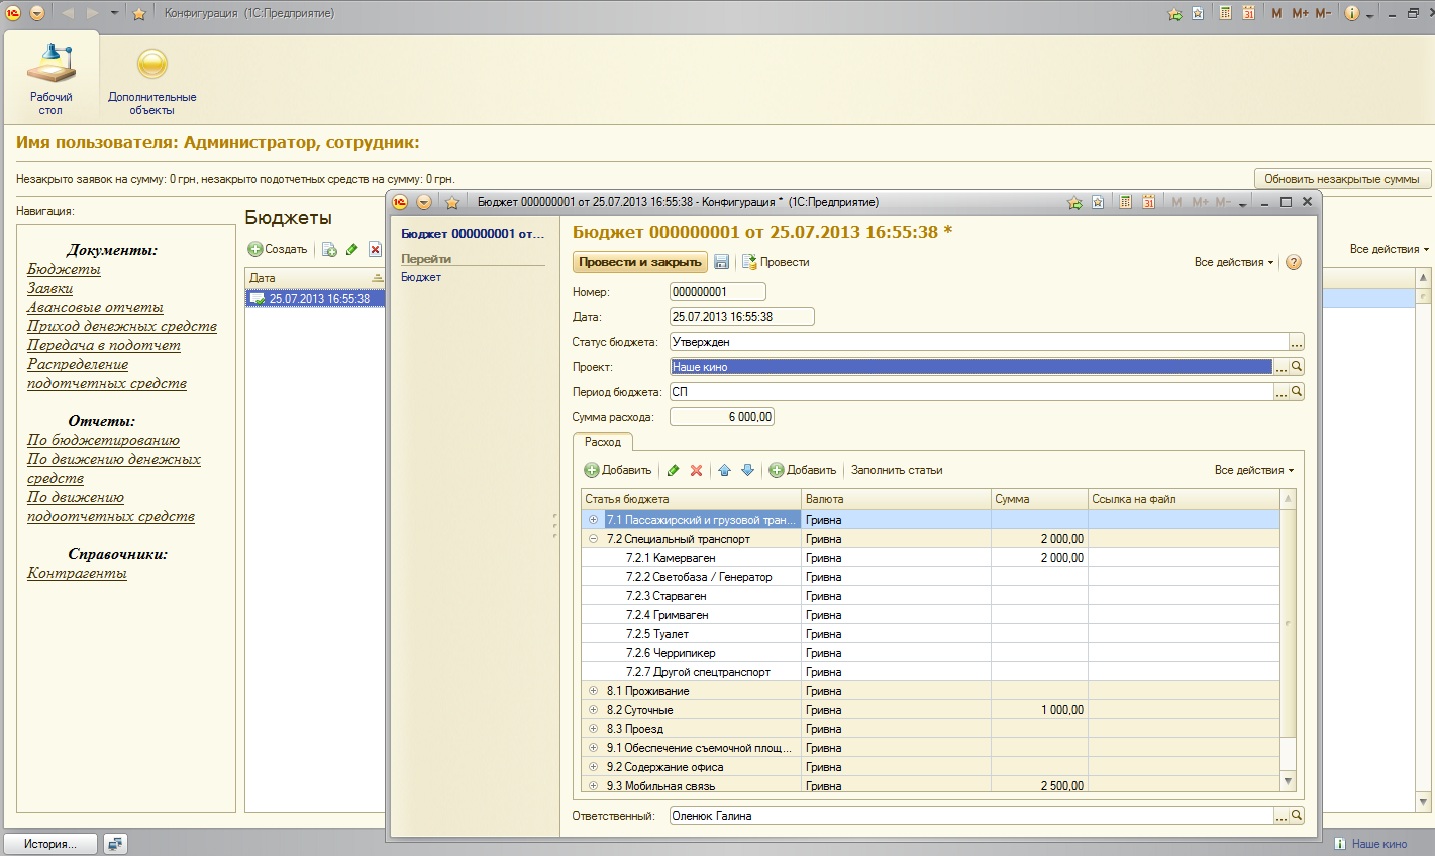
Task: Click the ellipsis button in Статус бюджета field
Action: [1296, 342]
